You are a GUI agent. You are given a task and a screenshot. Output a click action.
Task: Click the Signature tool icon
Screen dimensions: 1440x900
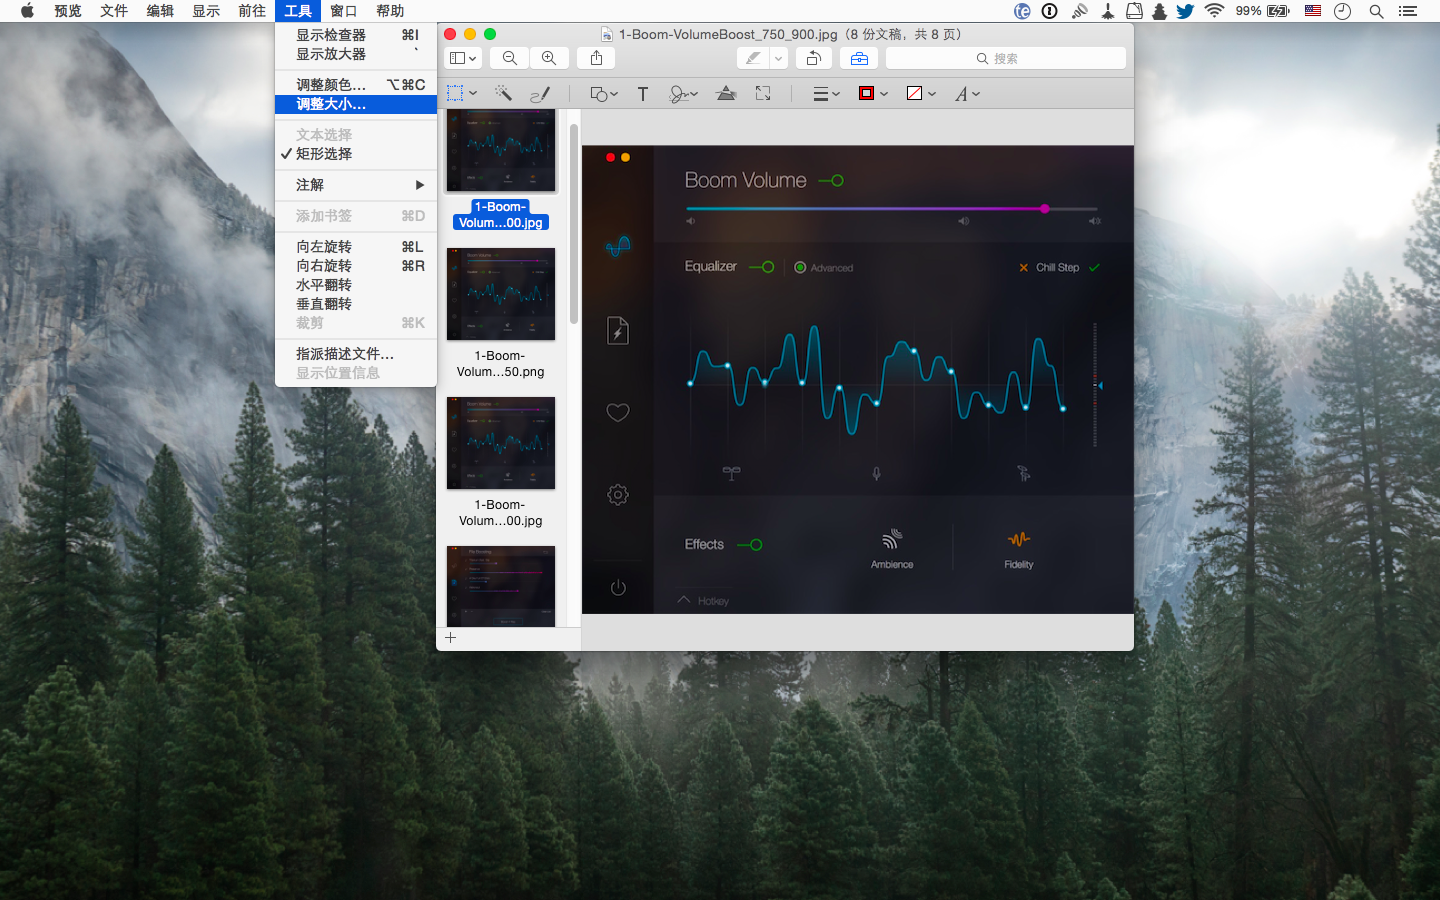pyautogui.click(x=678, y=93)
